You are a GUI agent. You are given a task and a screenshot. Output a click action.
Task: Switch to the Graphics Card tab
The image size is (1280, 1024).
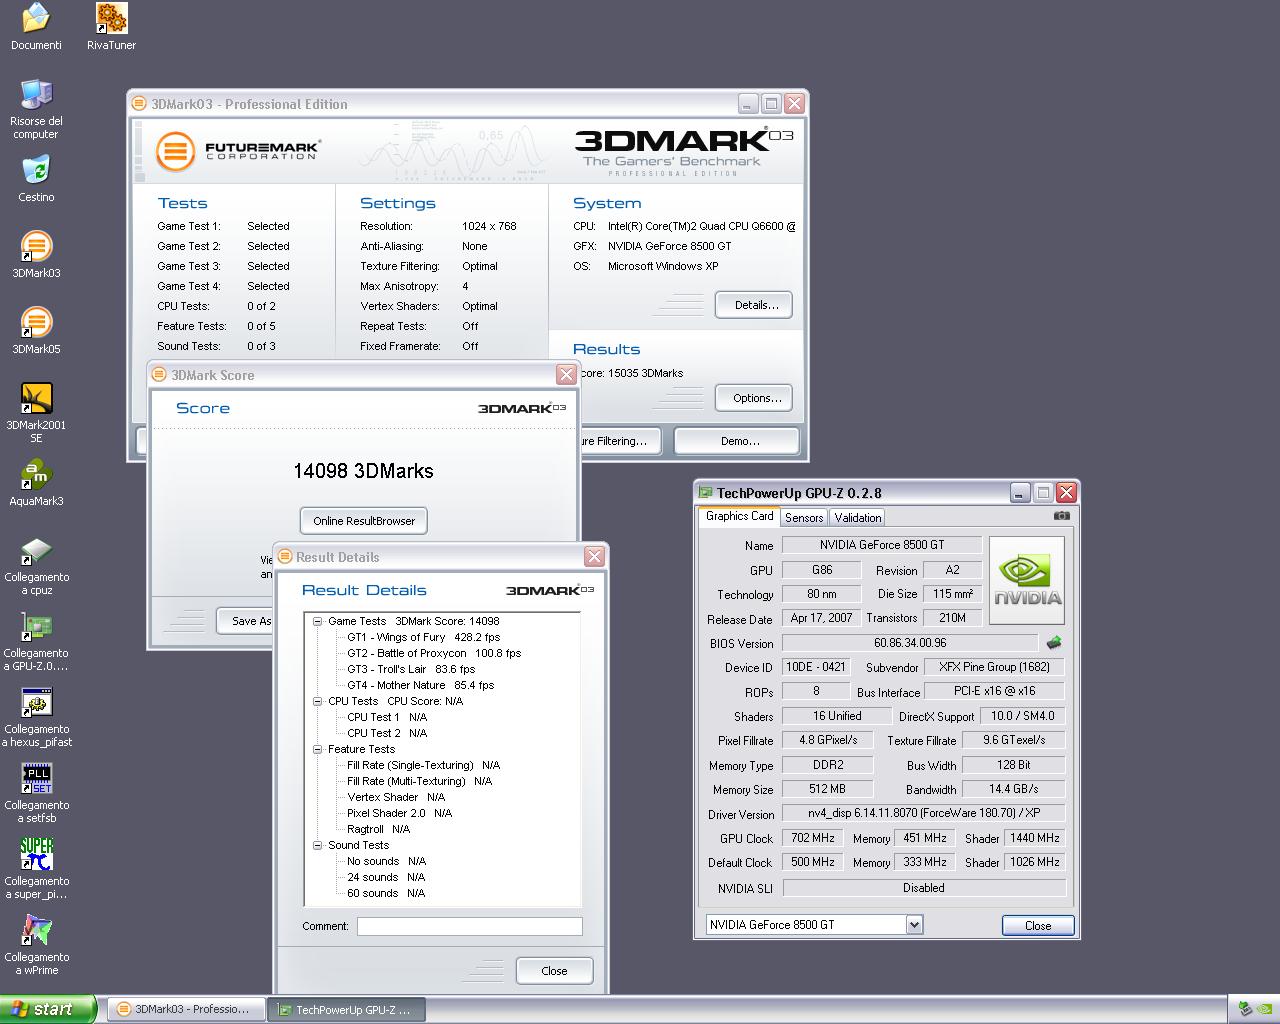tap(739, 516)
